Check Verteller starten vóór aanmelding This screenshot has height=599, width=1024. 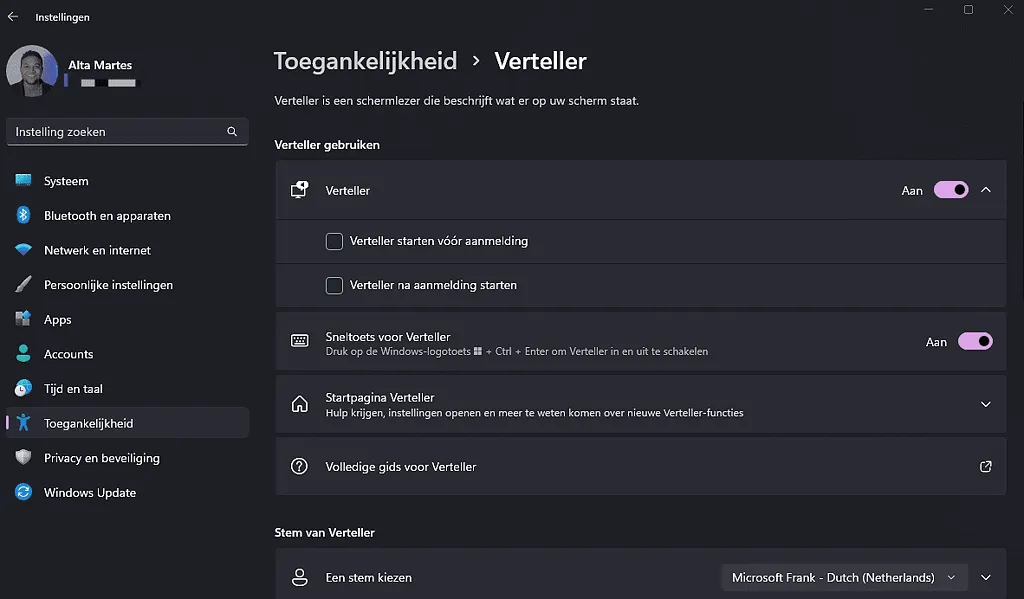335,241
